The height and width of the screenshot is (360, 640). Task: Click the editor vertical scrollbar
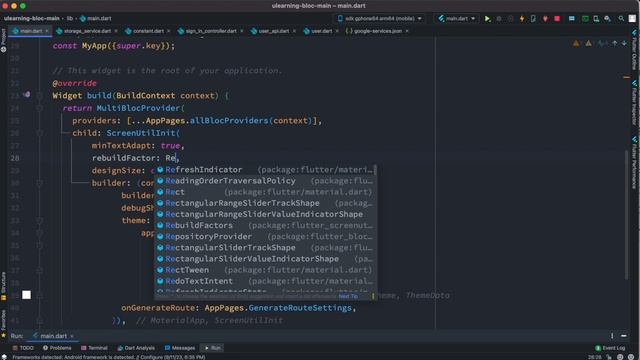click(x=627, y=215)
